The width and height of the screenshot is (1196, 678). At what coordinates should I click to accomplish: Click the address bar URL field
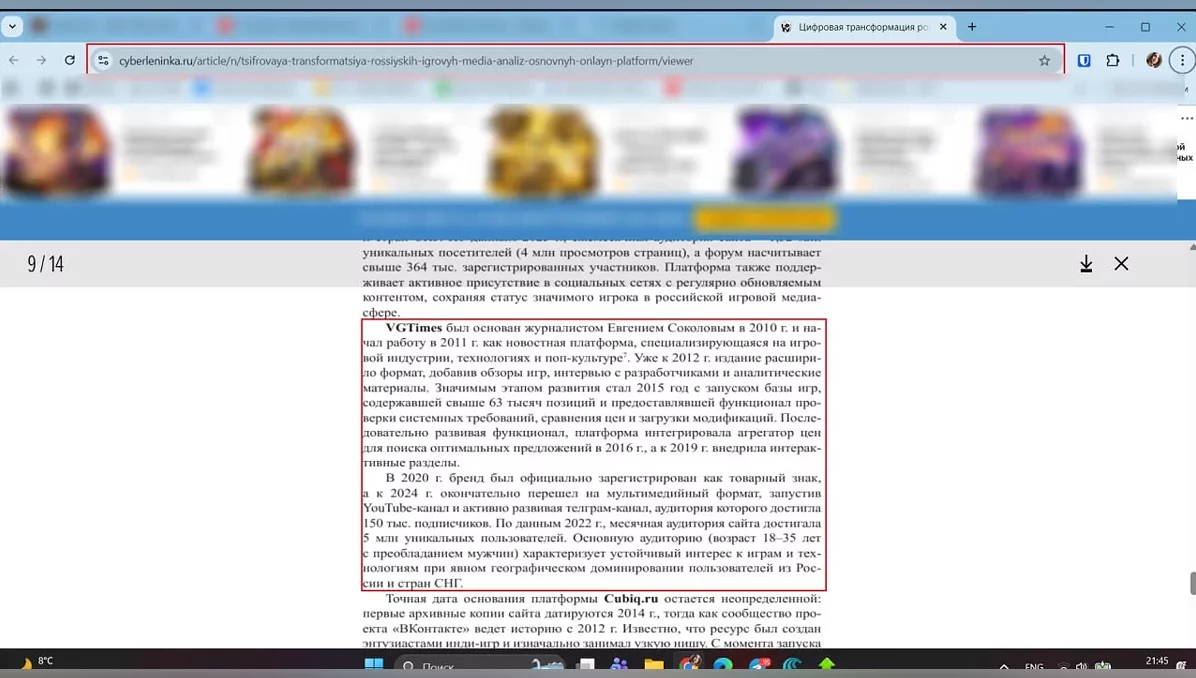coord(575,60)
